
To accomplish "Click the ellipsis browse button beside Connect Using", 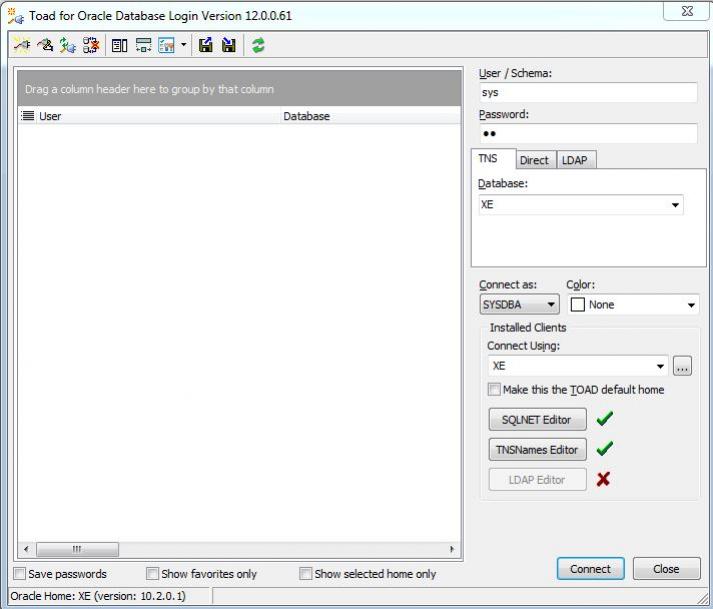I will 683,366.
